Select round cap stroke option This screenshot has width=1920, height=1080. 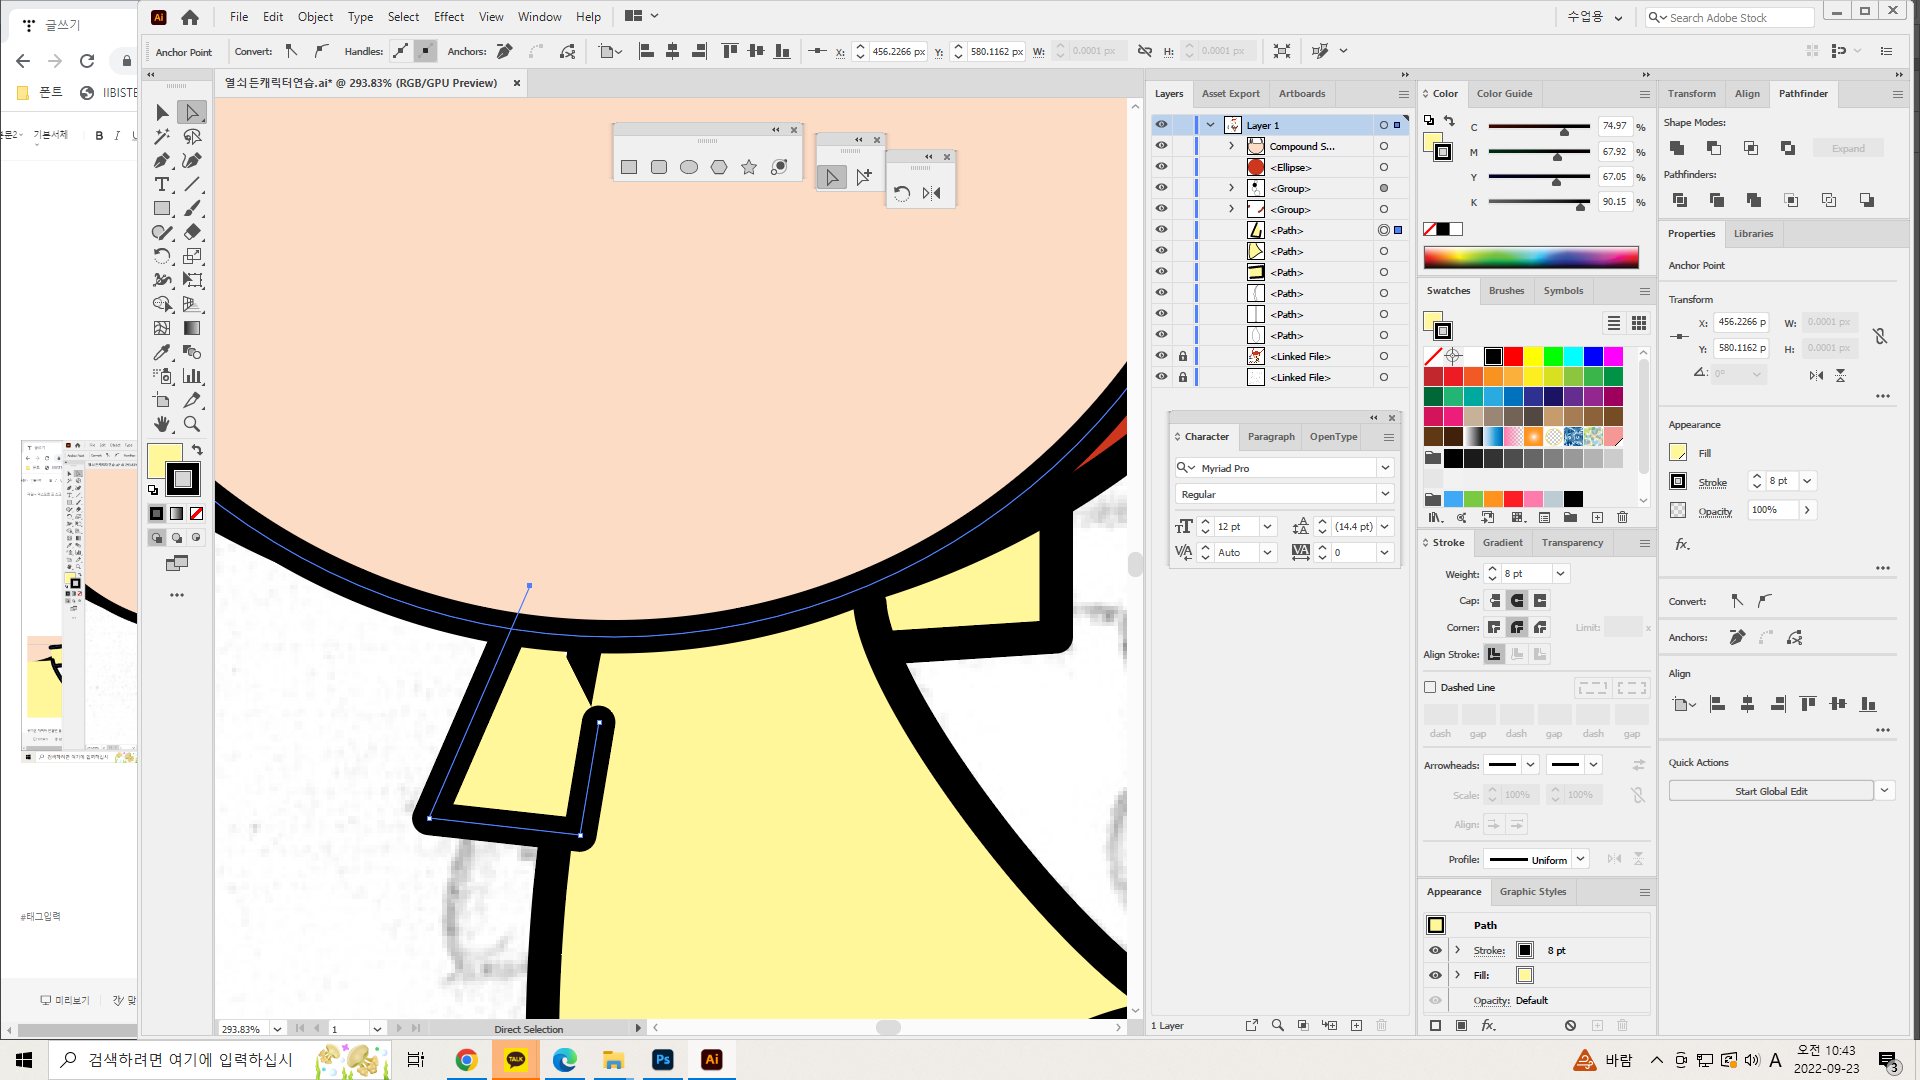1517,601
